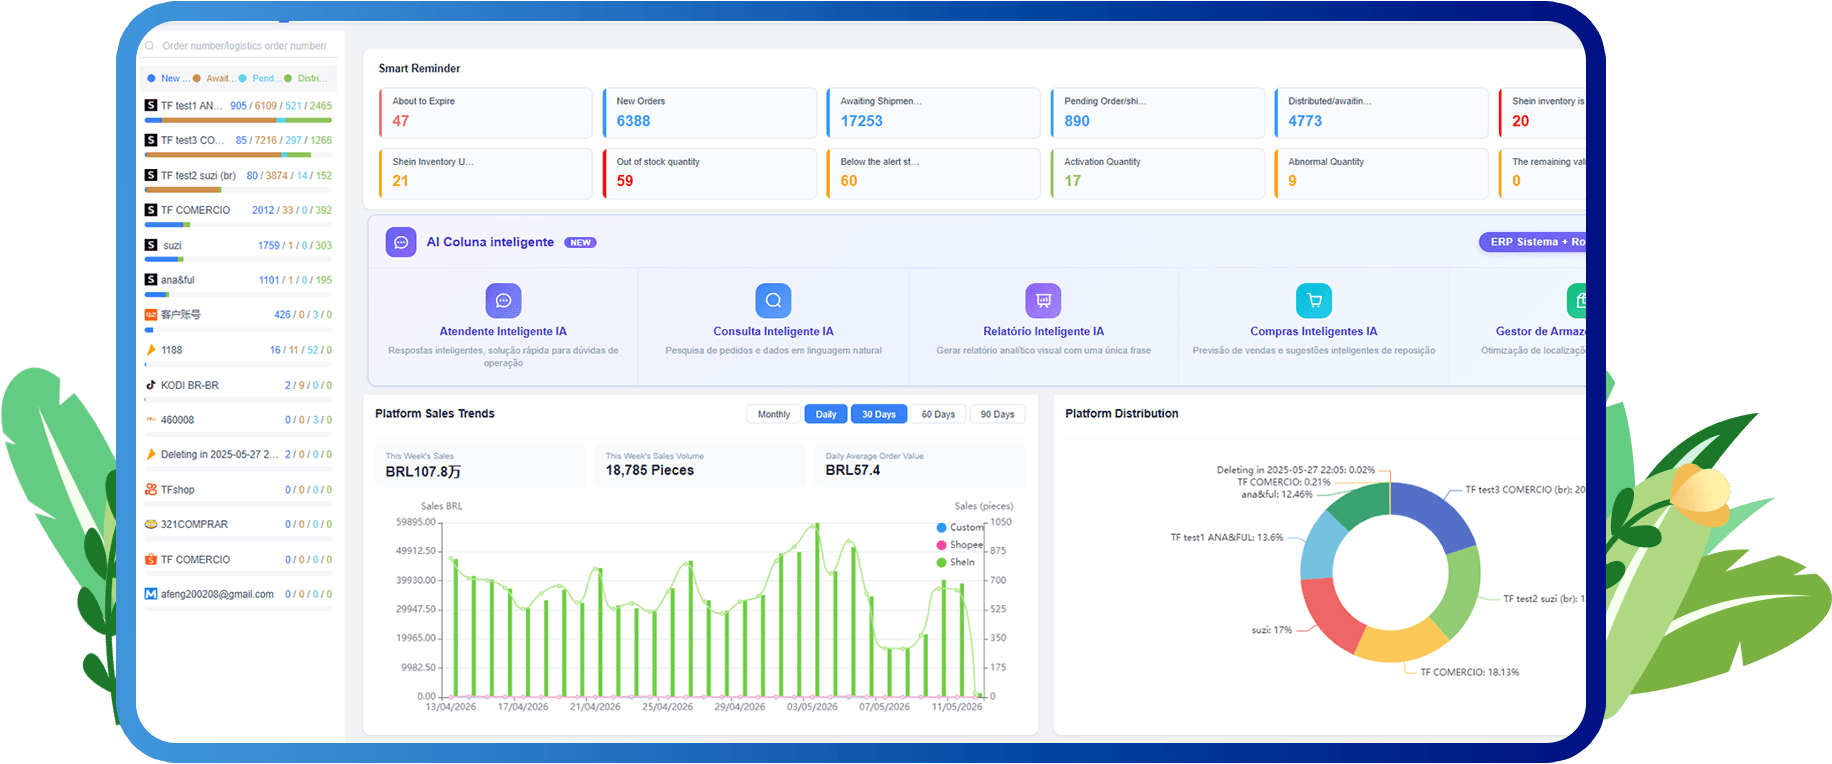Screen dimensions: 1832x764
Task: Select the TFshop store icon
Action: pos(151,490)
